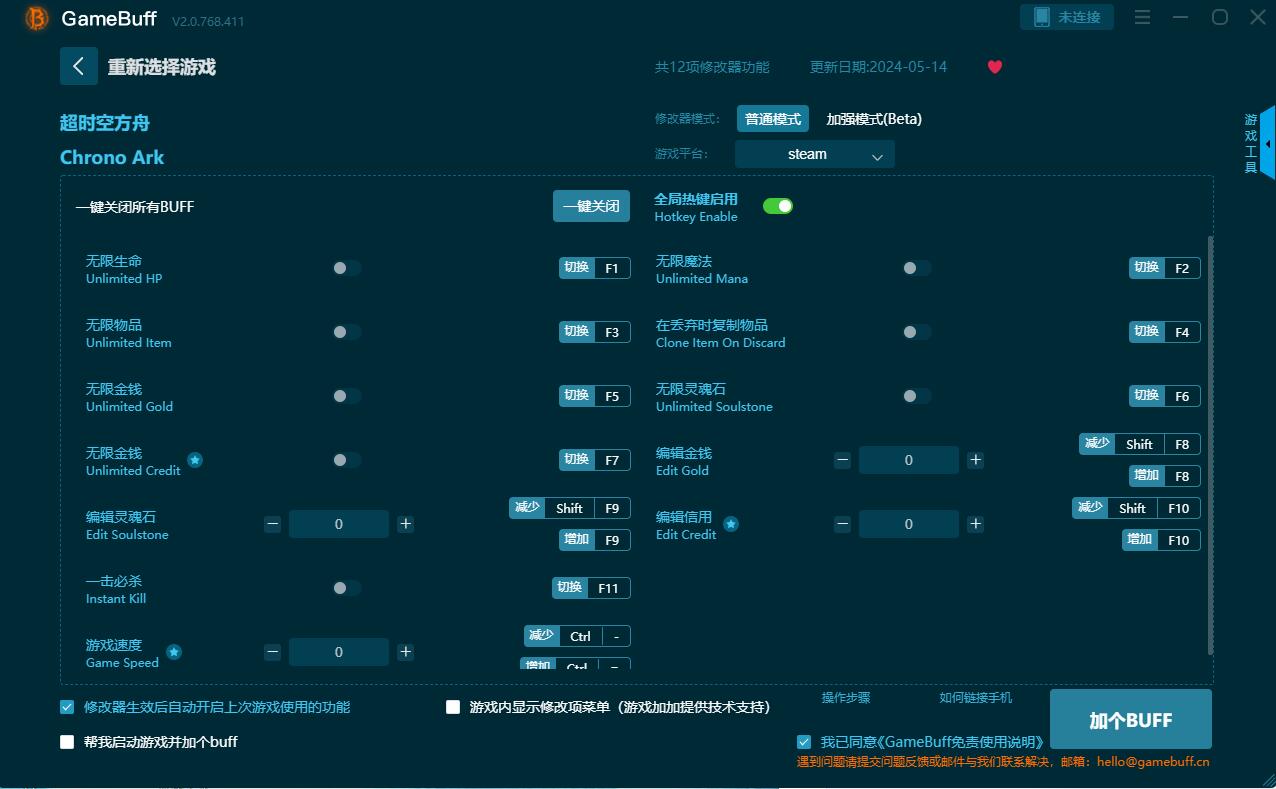Click the 更新日期:2024-05-14 update date text
The height and width of the screenshot is (789, 1276).
(878, 67)
